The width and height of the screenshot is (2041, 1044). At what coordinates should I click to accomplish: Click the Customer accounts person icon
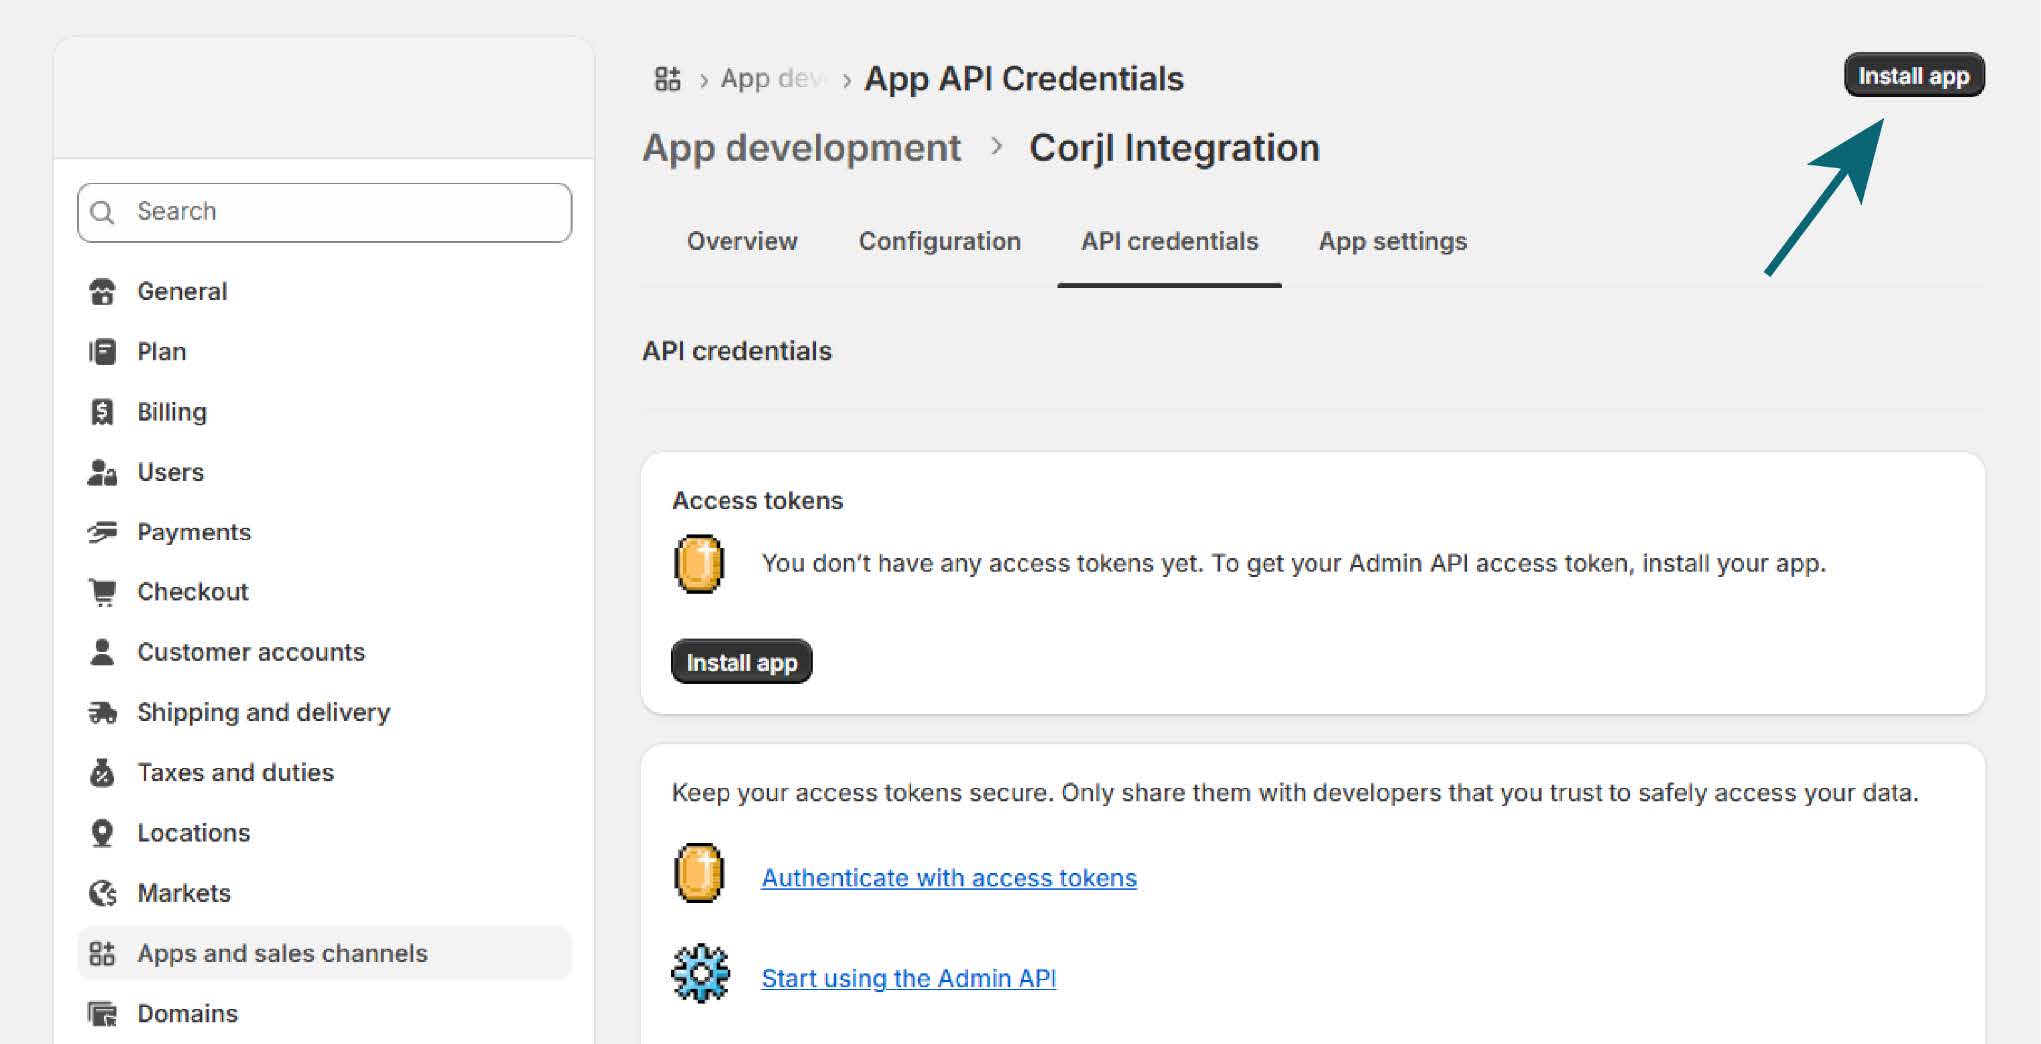click(102, 652)
